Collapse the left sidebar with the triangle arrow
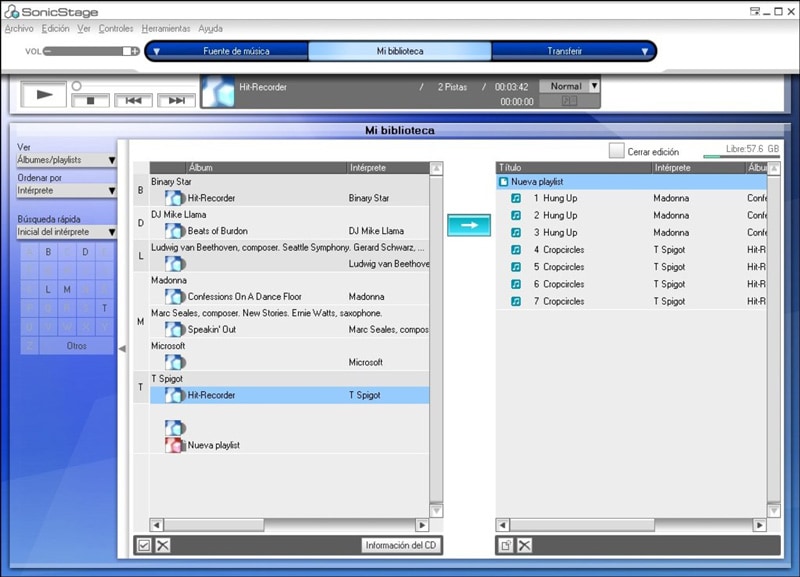 click(x=122, y=348)
